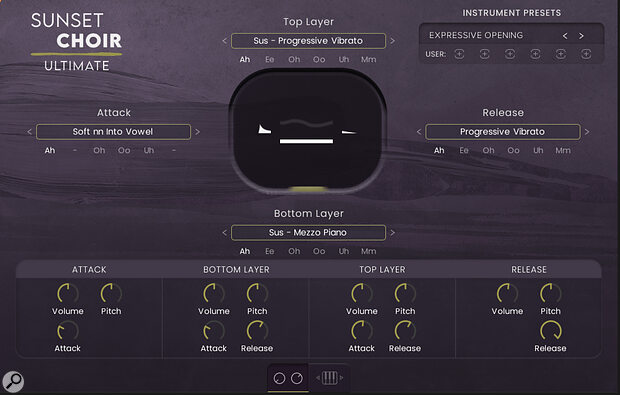Click the TOP LAYER Release knob
Viewport: 620px width, 395px height.
(405, 331)
